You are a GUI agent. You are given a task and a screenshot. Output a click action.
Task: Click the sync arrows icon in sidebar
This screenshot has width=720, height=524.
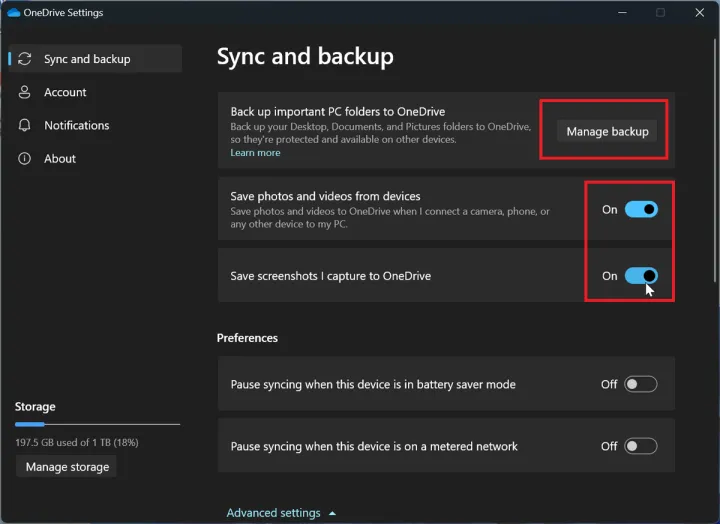[x=25, y=59]
